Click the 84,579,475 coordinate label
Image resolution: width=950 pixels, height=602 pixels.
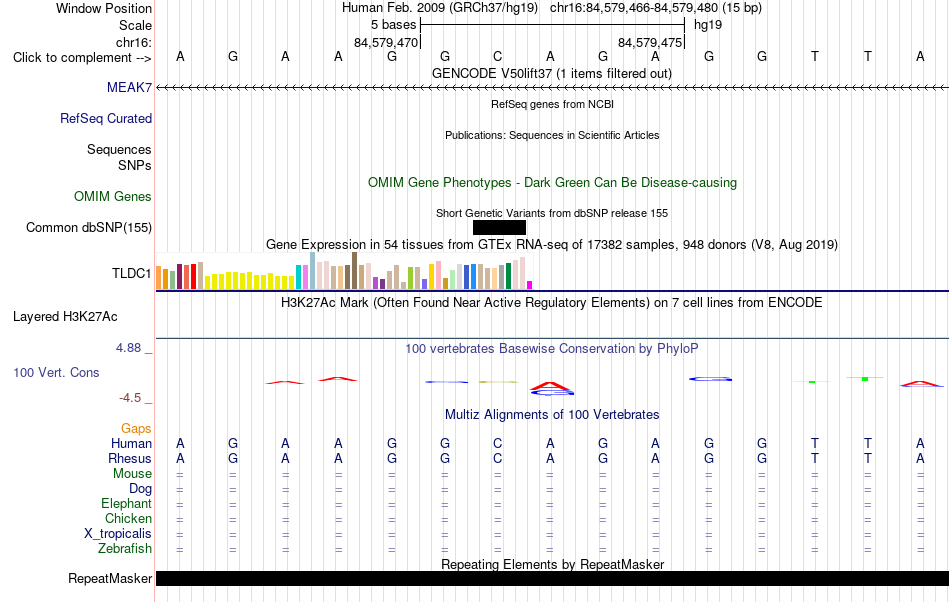[650, 42]
